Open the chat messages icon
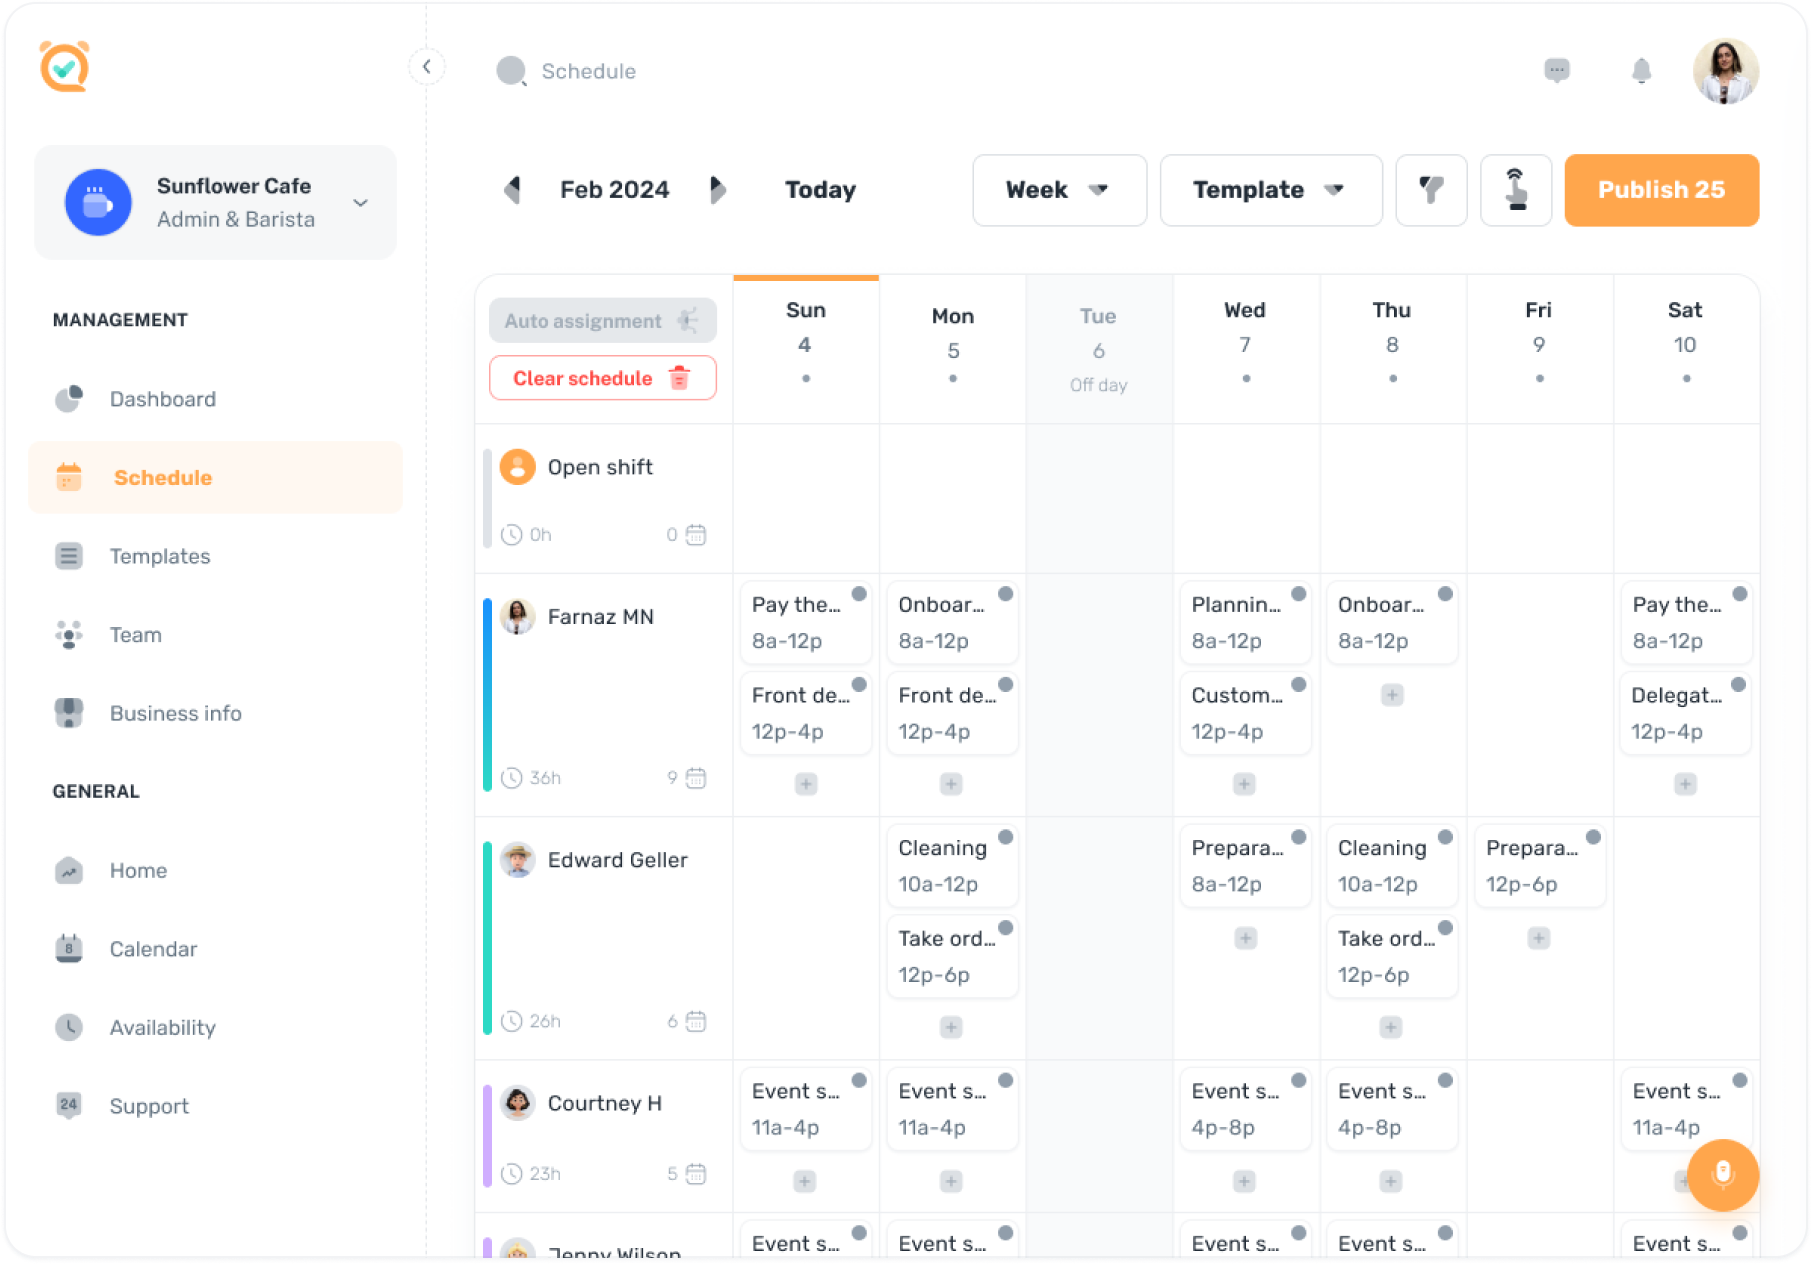The width and height of the screenshot is (1812, 1264). (1556, 70)
